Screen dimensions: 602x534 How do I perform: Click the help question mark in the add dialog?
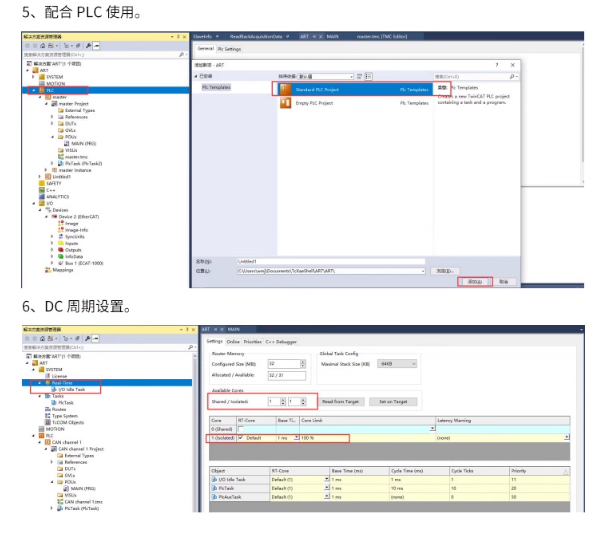pos(497,65)
